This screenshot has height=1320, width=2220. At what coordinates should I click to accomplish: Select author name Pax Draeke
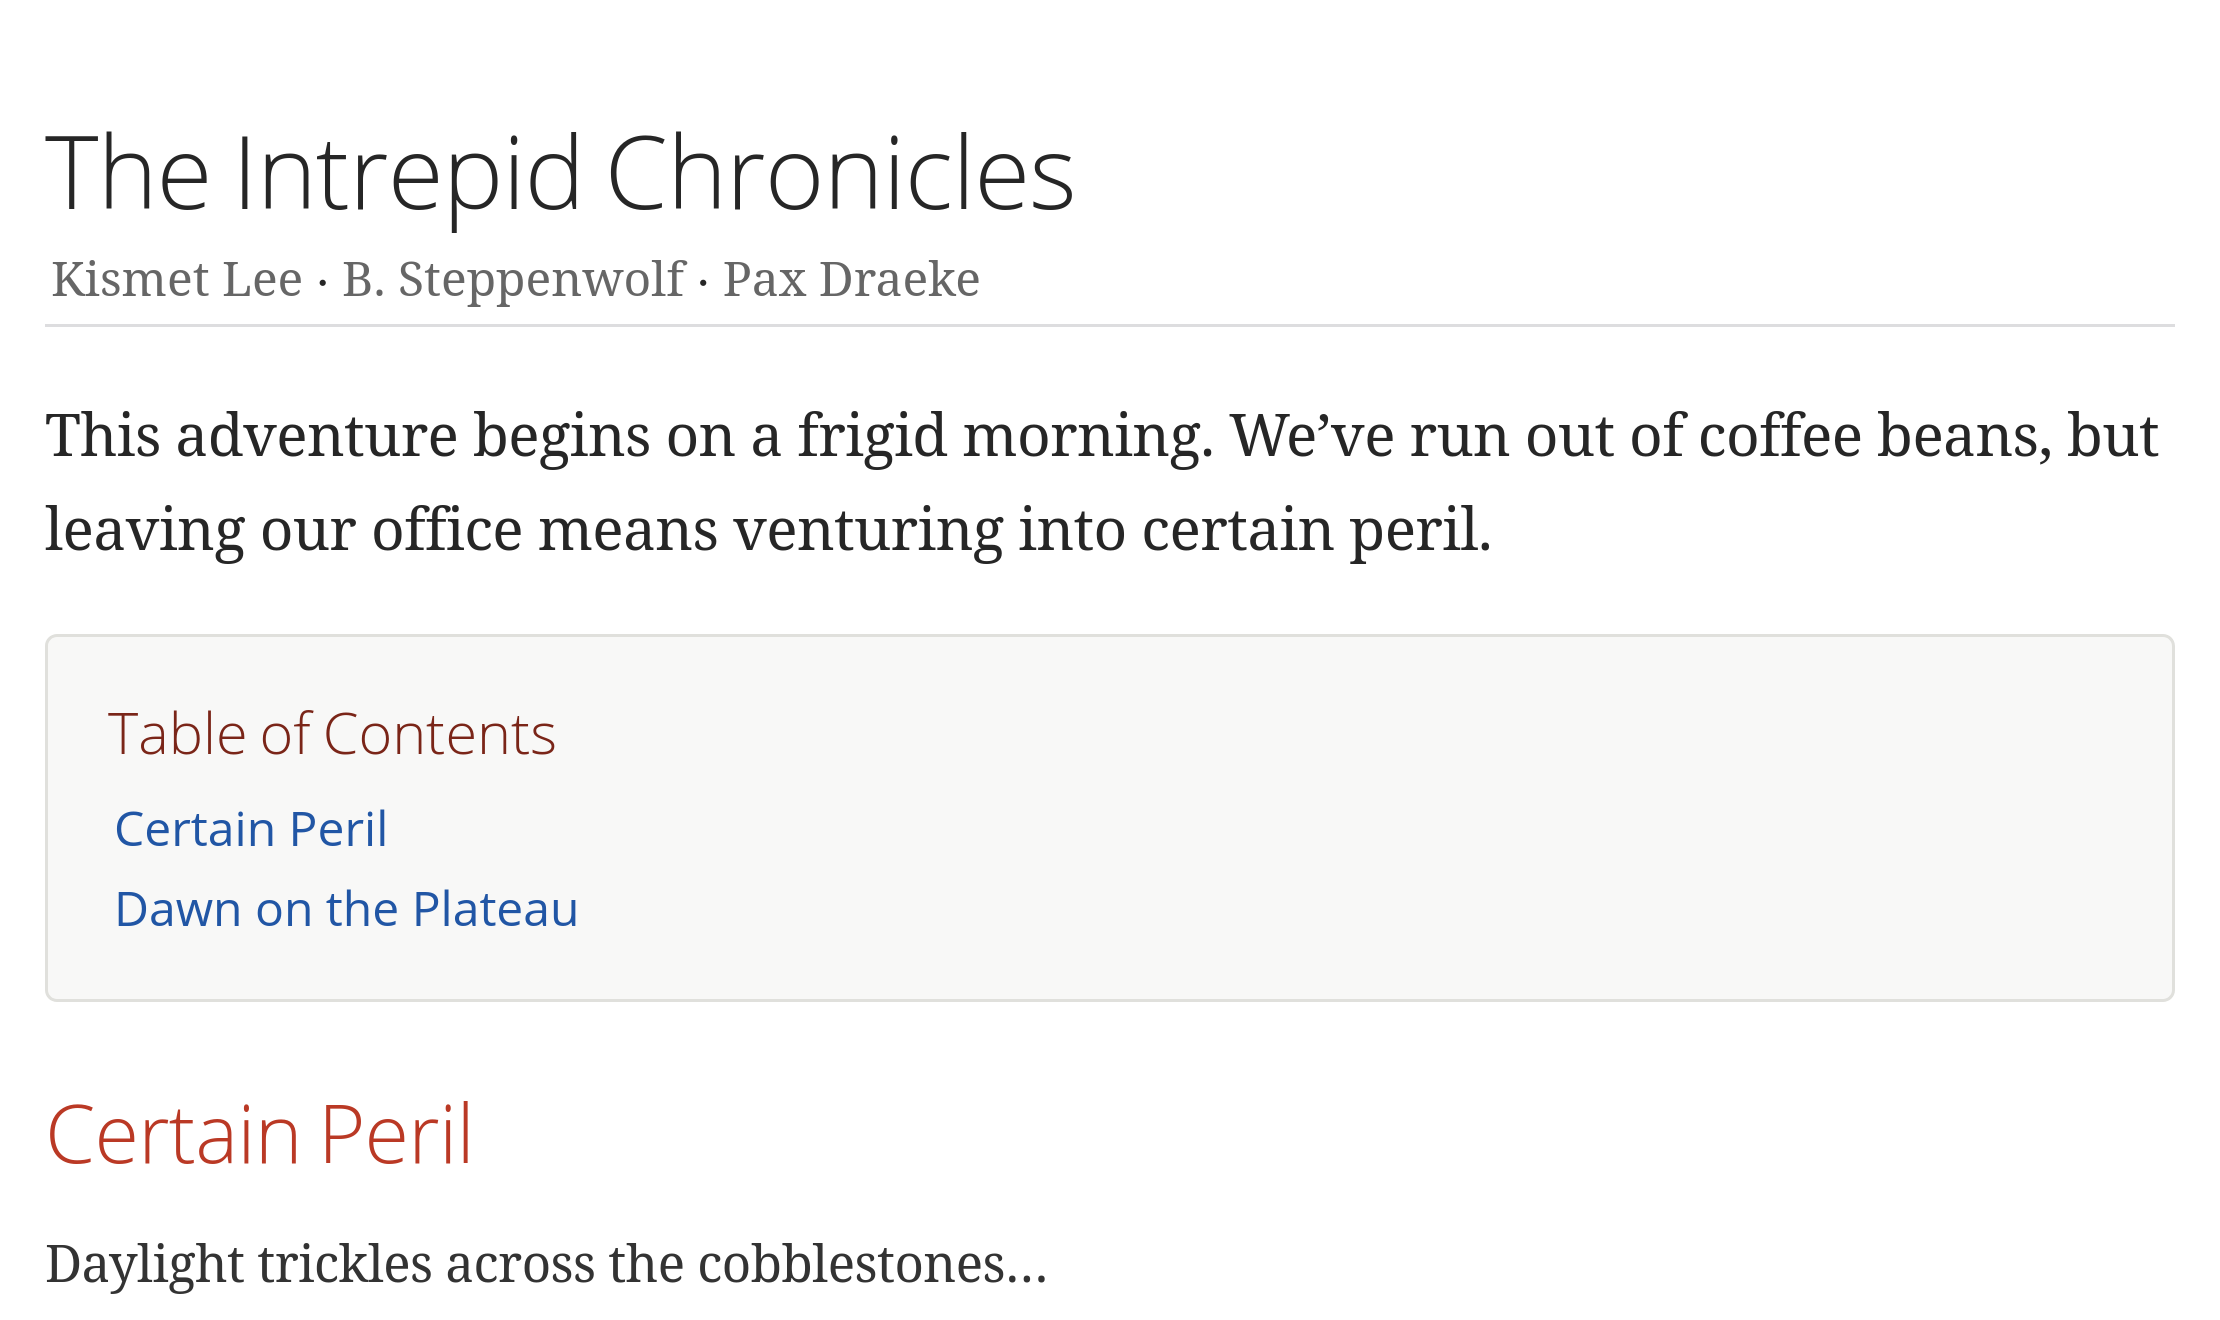[851, 279]
